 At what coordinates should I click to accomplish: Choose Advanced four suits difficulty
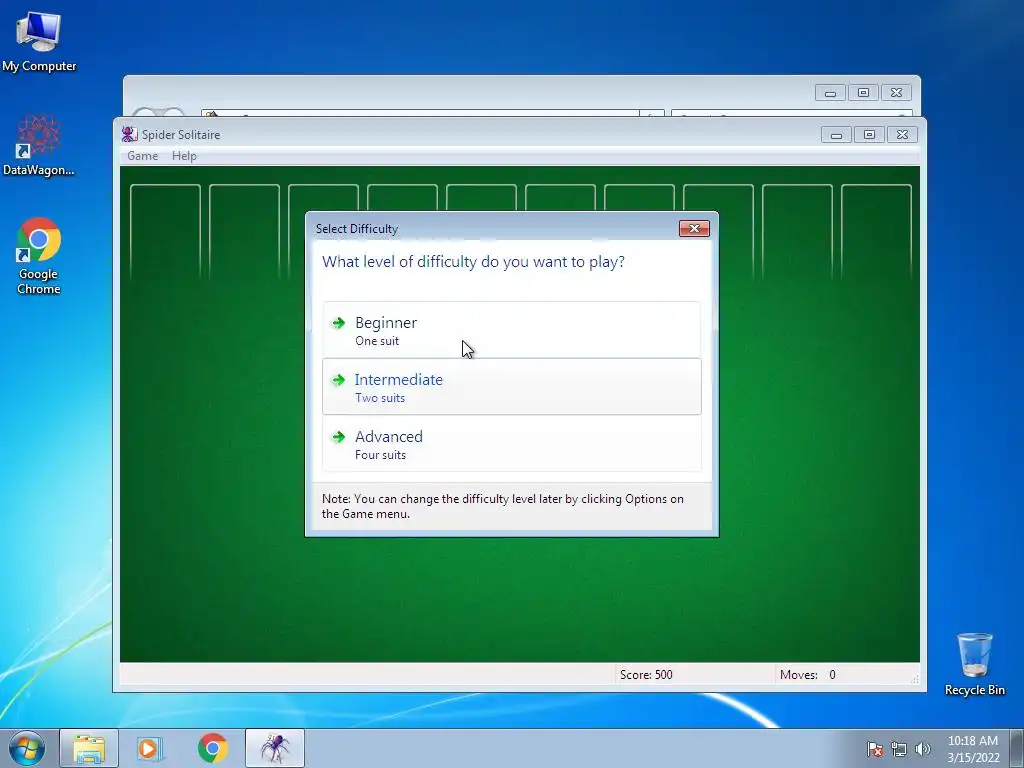pos(511,443)
